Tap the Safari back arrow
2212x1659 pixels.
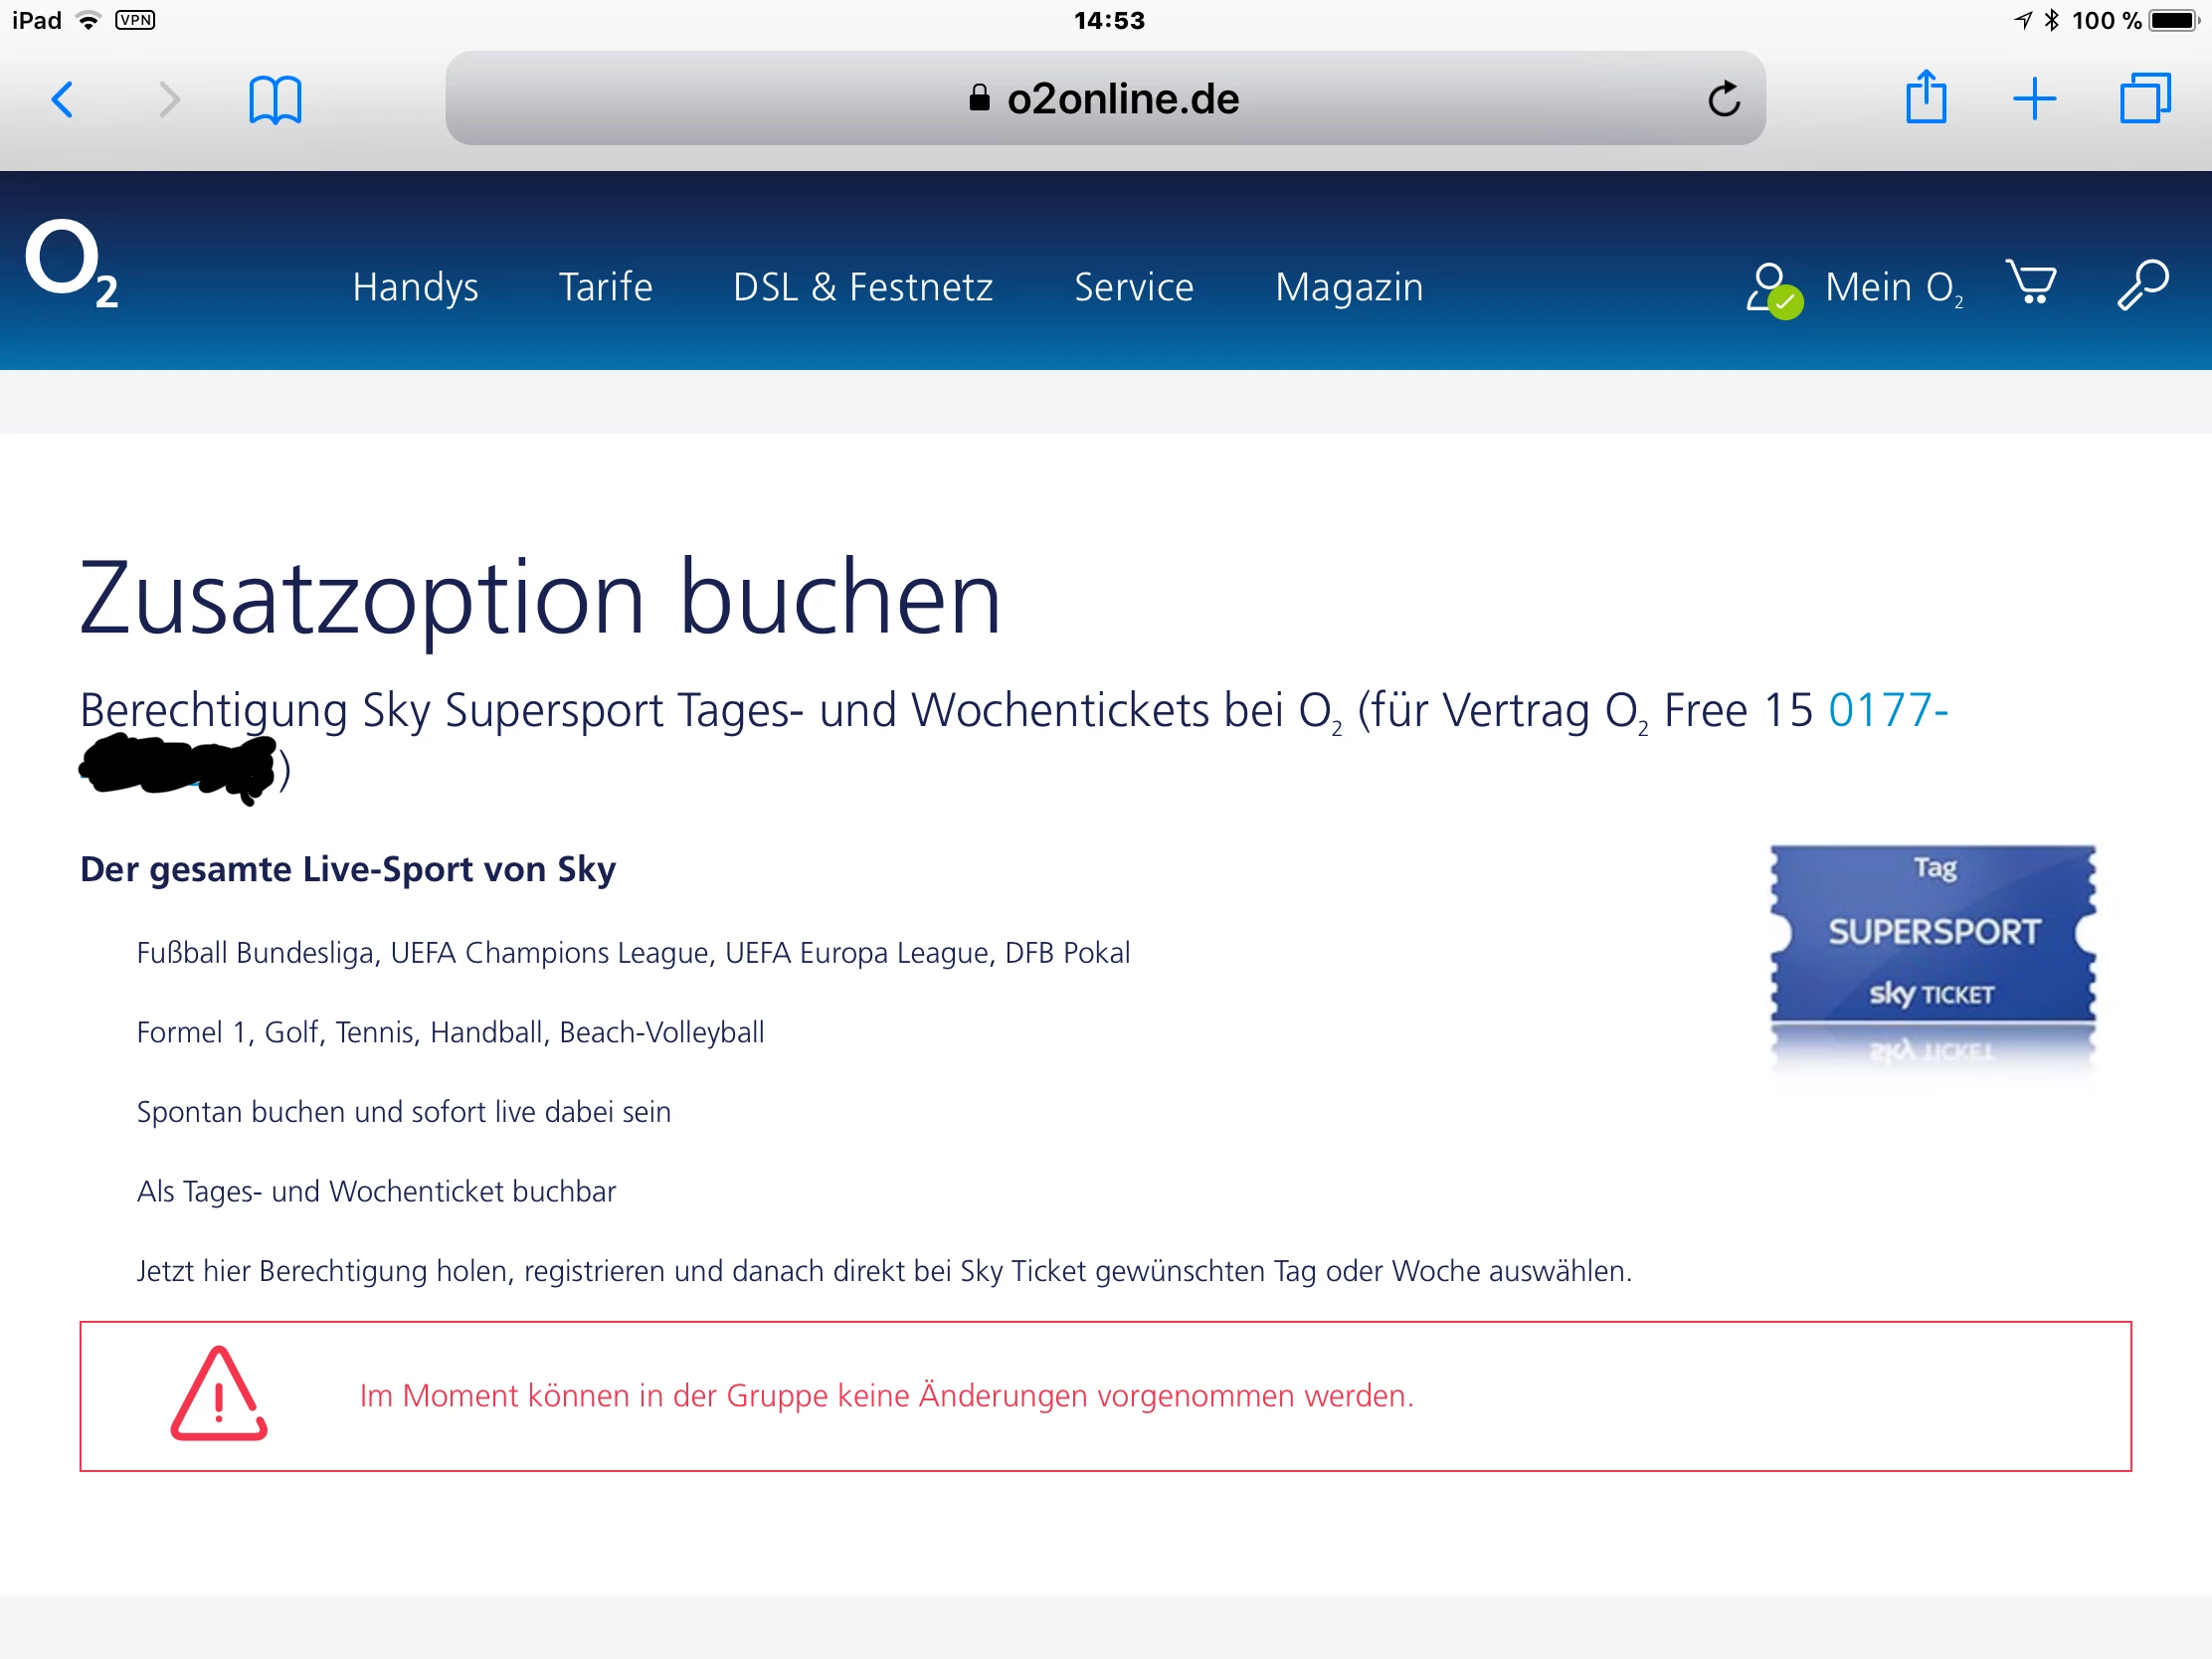pos(63,99)
